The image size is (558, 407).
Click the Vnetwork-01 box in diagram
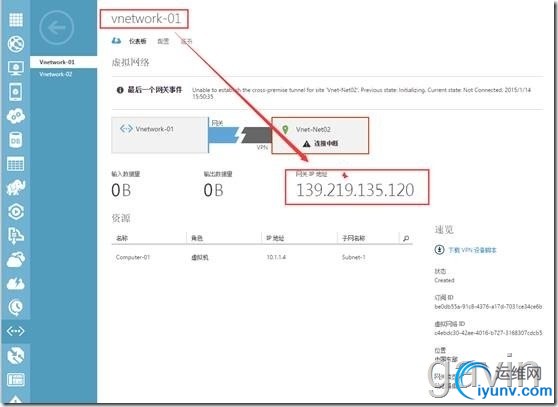pos(160,135)
